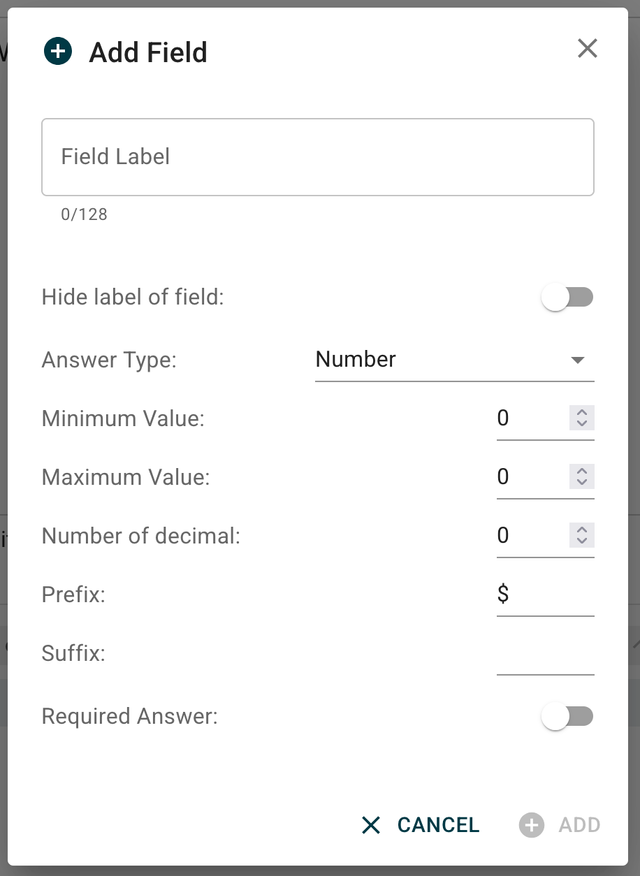This screenshot has height=876, width=640.
Task: Enable the Required Answer toggle
Action: click(567, 716)
